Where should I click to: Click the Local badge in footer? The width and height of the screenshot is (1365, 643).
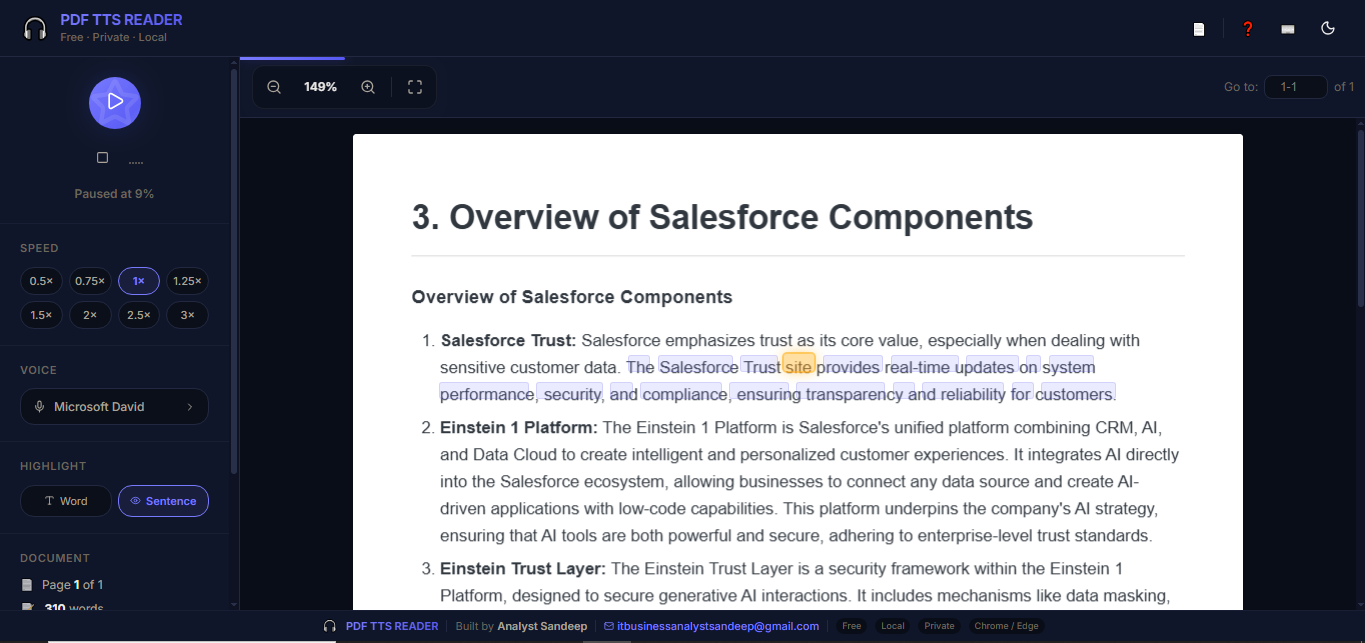pyautogui.click(x=893, y=626)
